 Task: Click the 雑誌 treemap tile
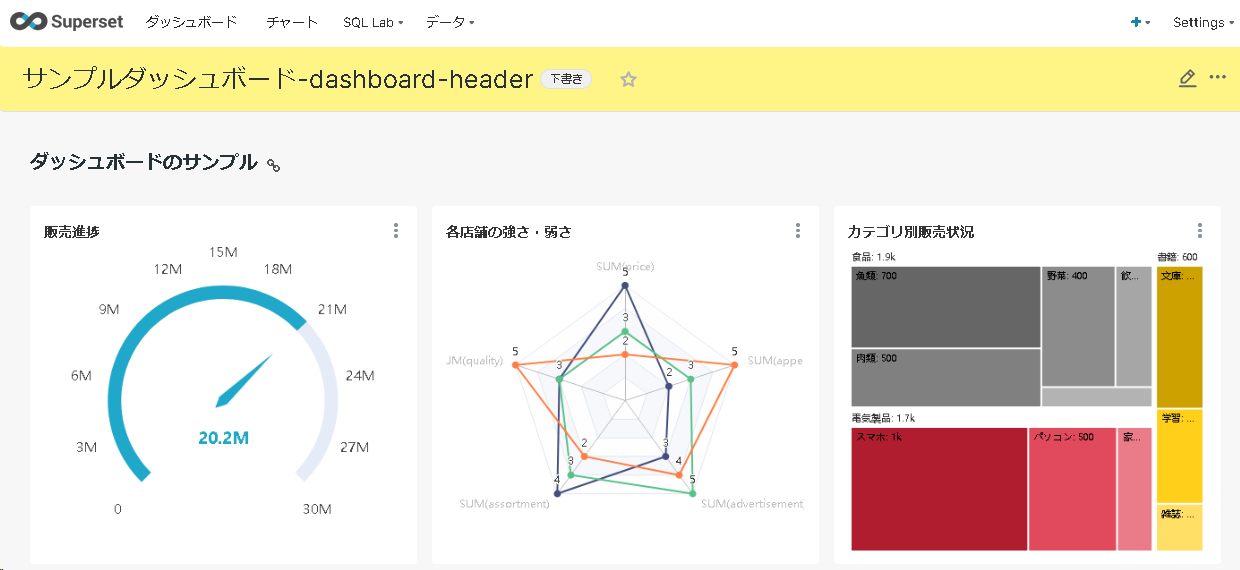click(1179, 527)
